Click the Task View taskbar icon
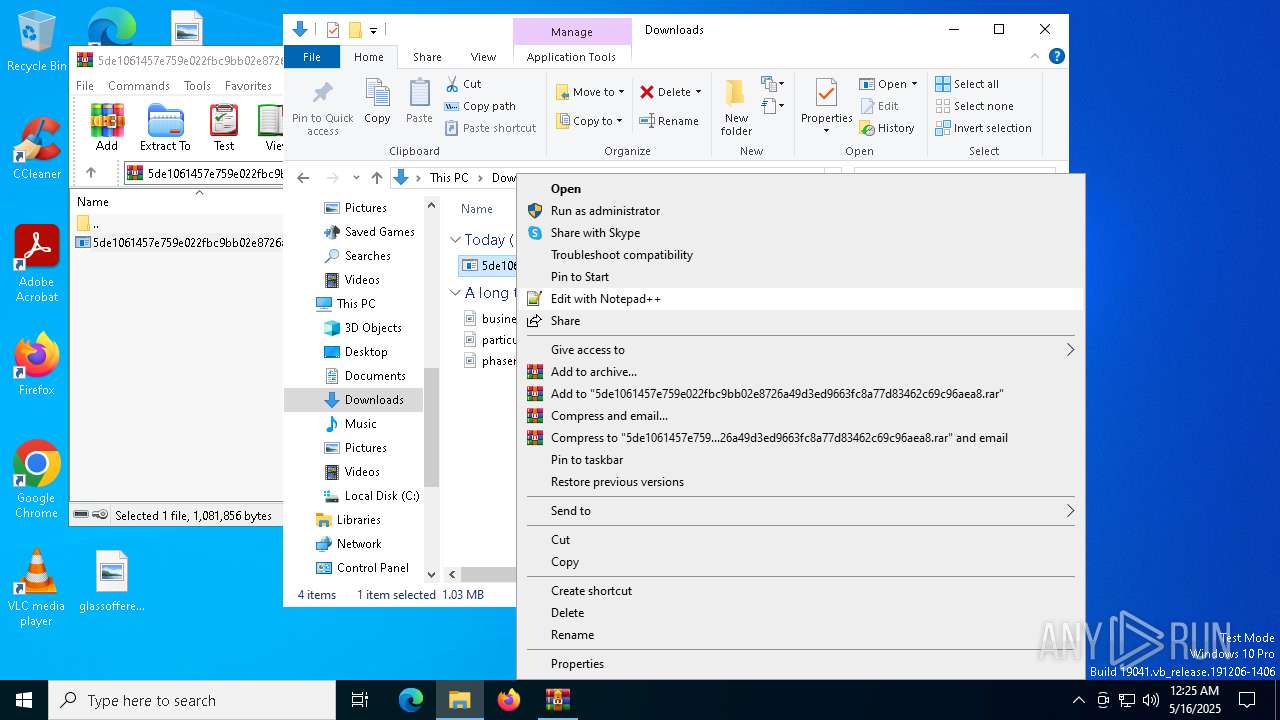This screenshot has width=1280, height=720. point(360,700)
